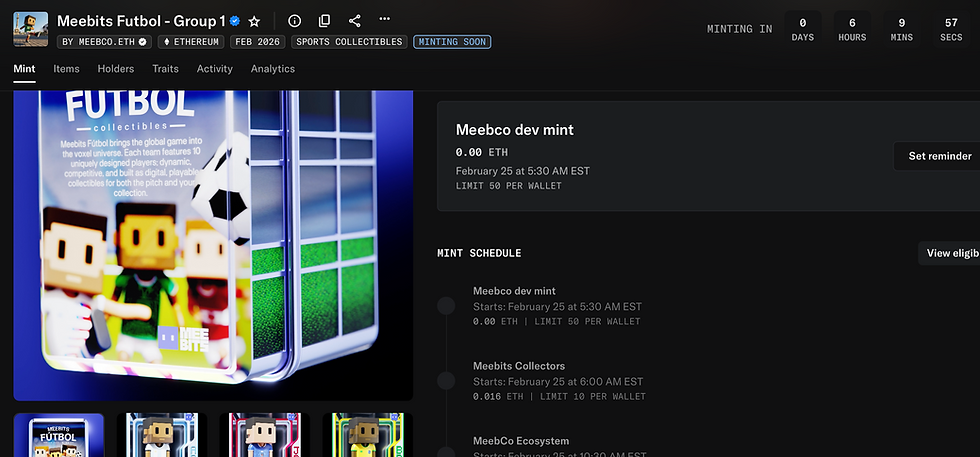Click 'Meebco dev mint' in mint schedule
The image size is (980, 457).
(514, 291)
